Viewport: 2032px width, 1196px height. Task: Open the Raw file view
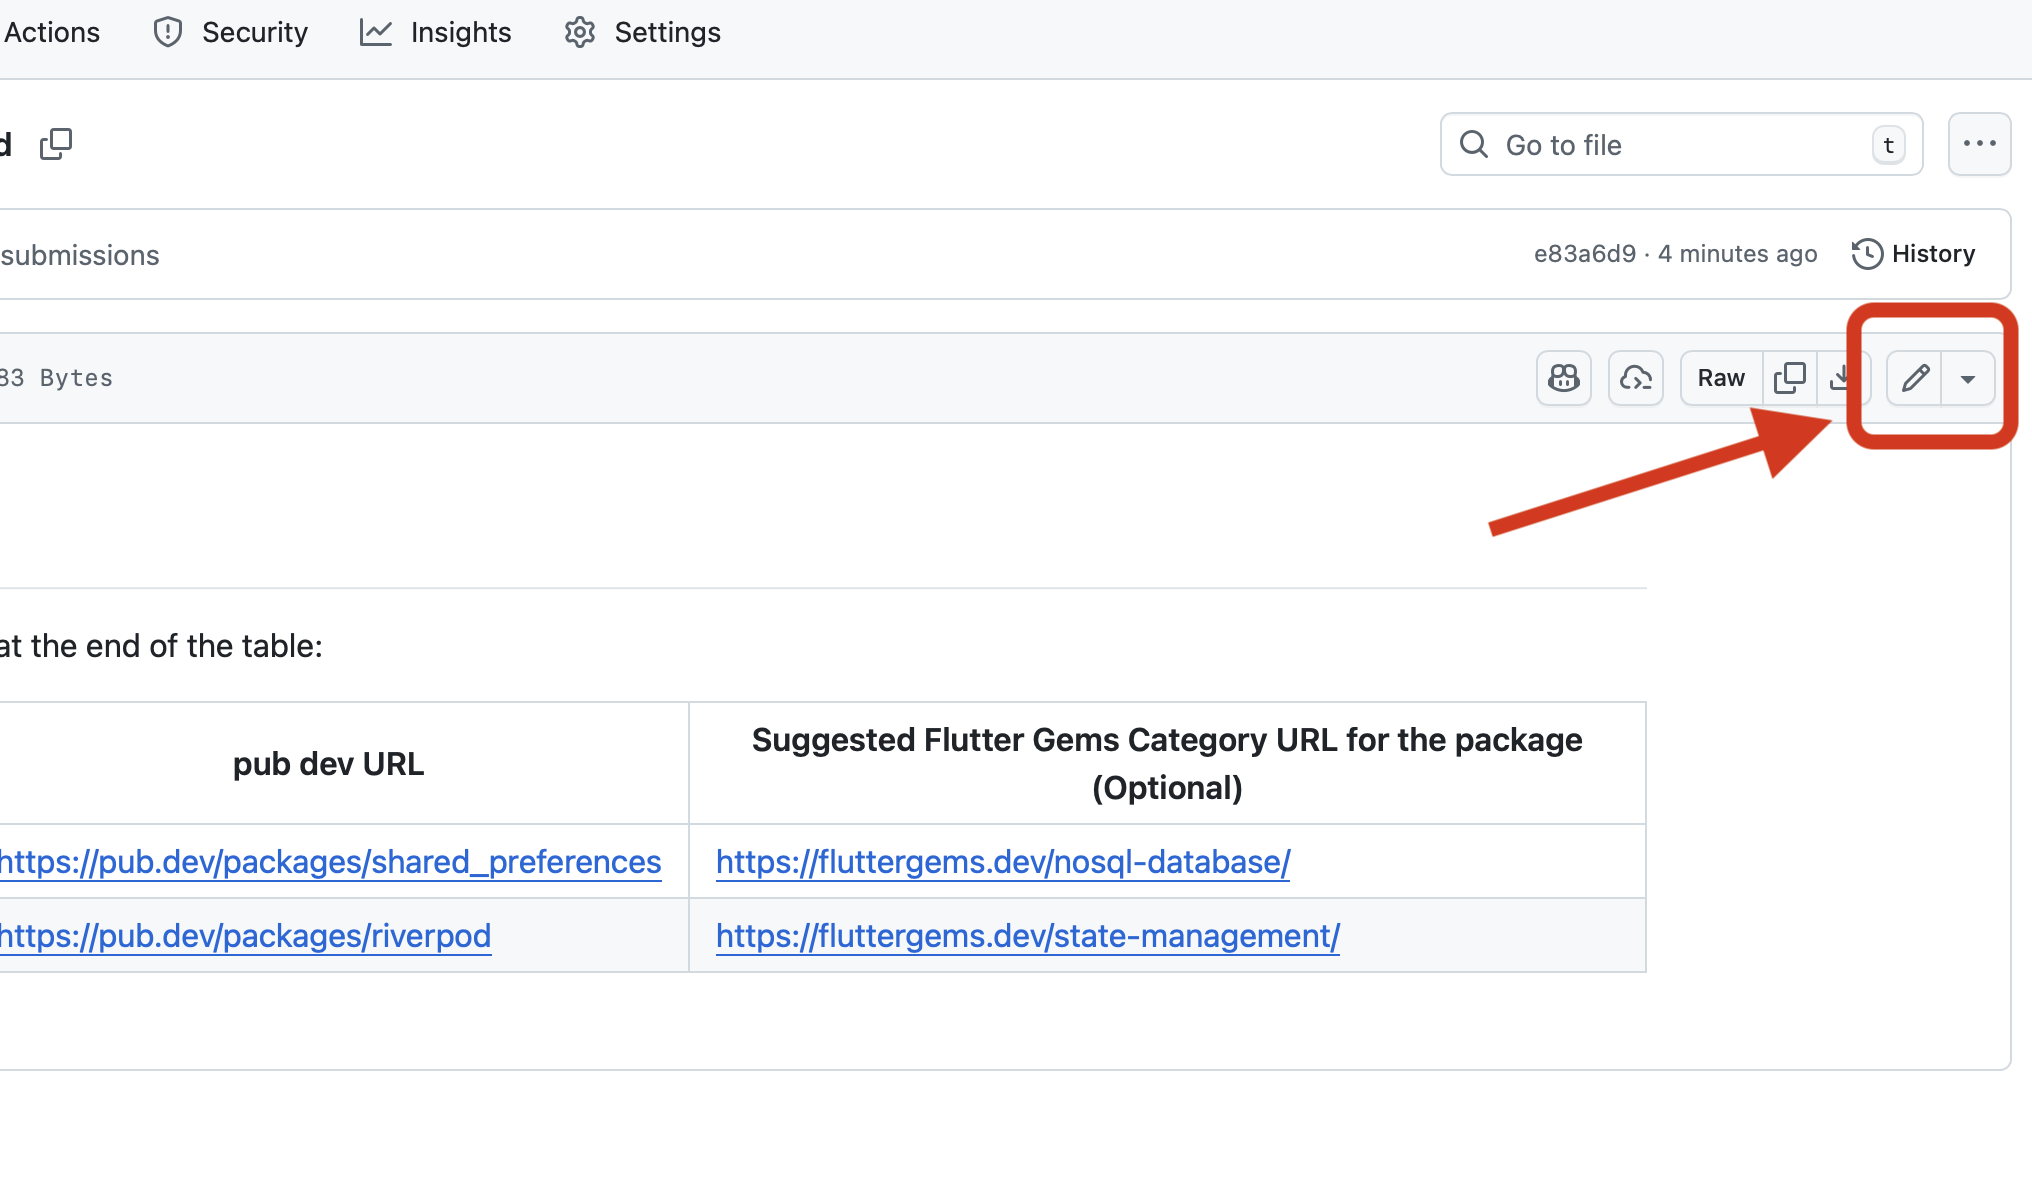1721,378
